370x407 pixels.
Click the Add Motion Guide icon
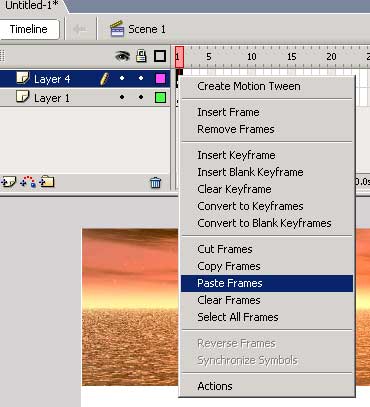coord(28,182)
